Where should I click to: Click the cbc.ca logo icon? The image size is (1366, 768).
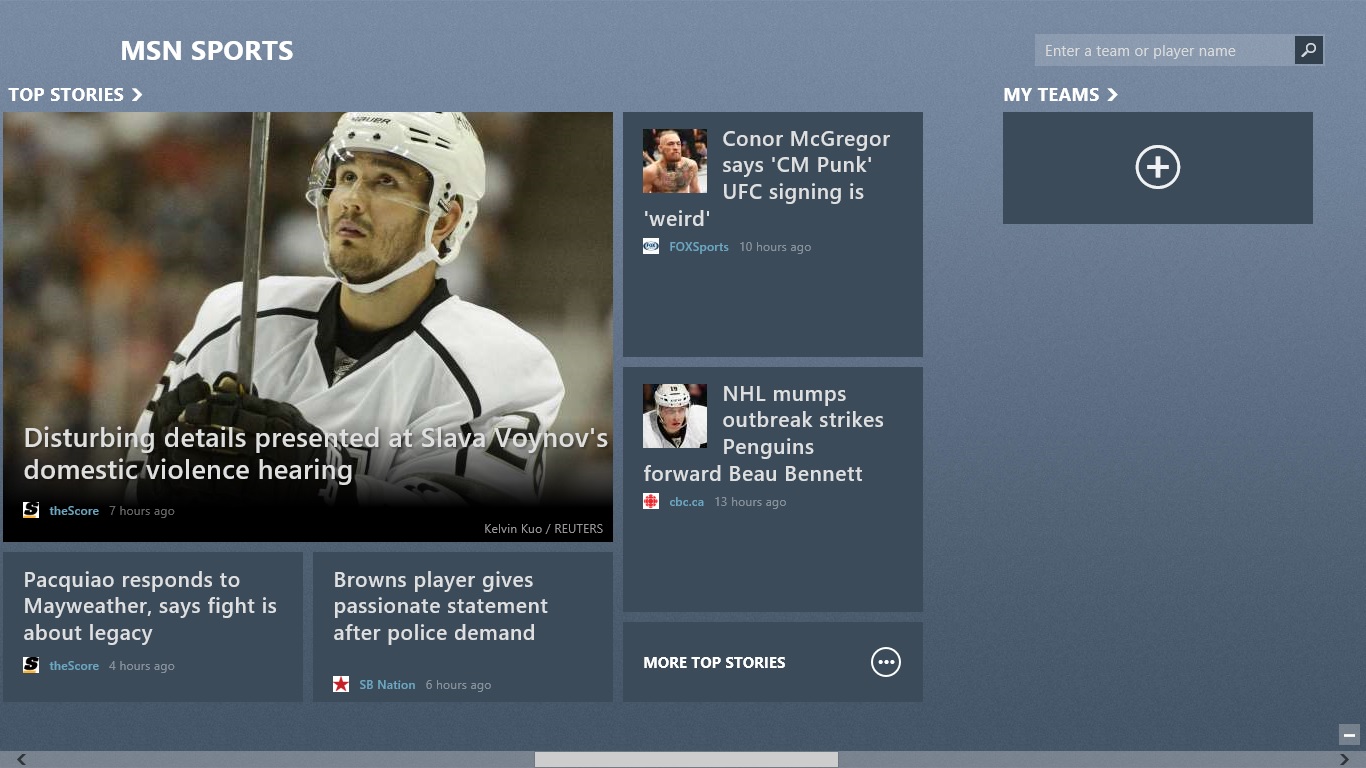point(651,501)
